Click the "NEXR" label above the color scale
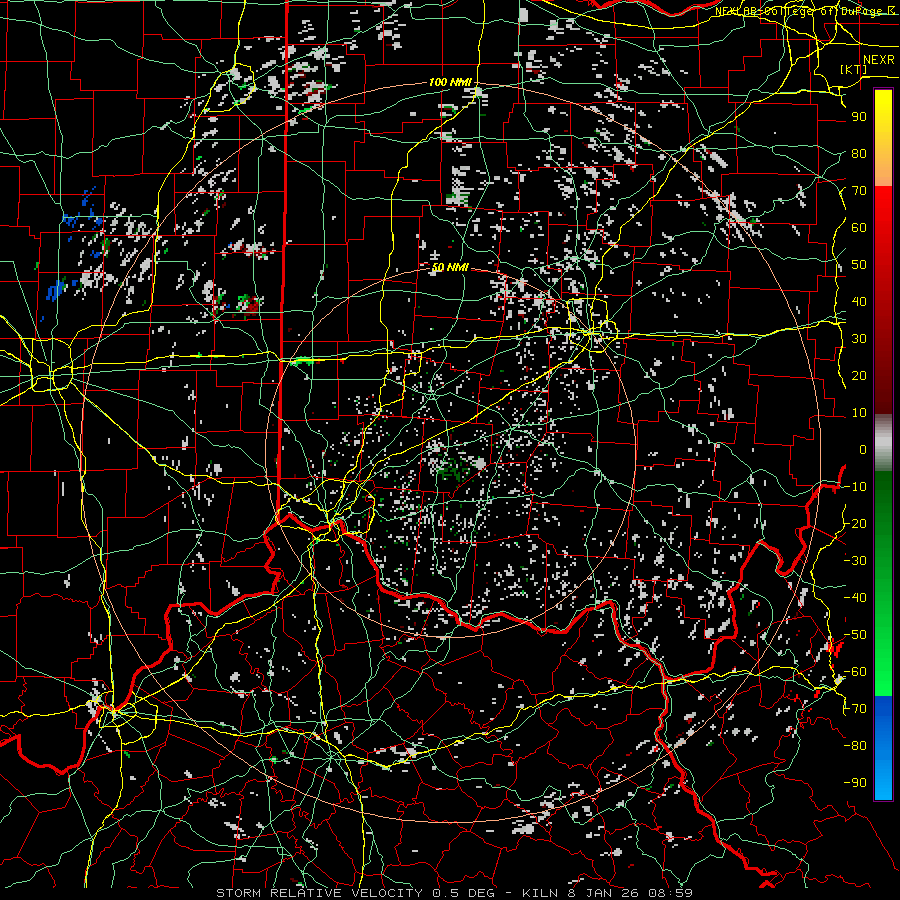900x900 pixels. click(x=879, y=60)
